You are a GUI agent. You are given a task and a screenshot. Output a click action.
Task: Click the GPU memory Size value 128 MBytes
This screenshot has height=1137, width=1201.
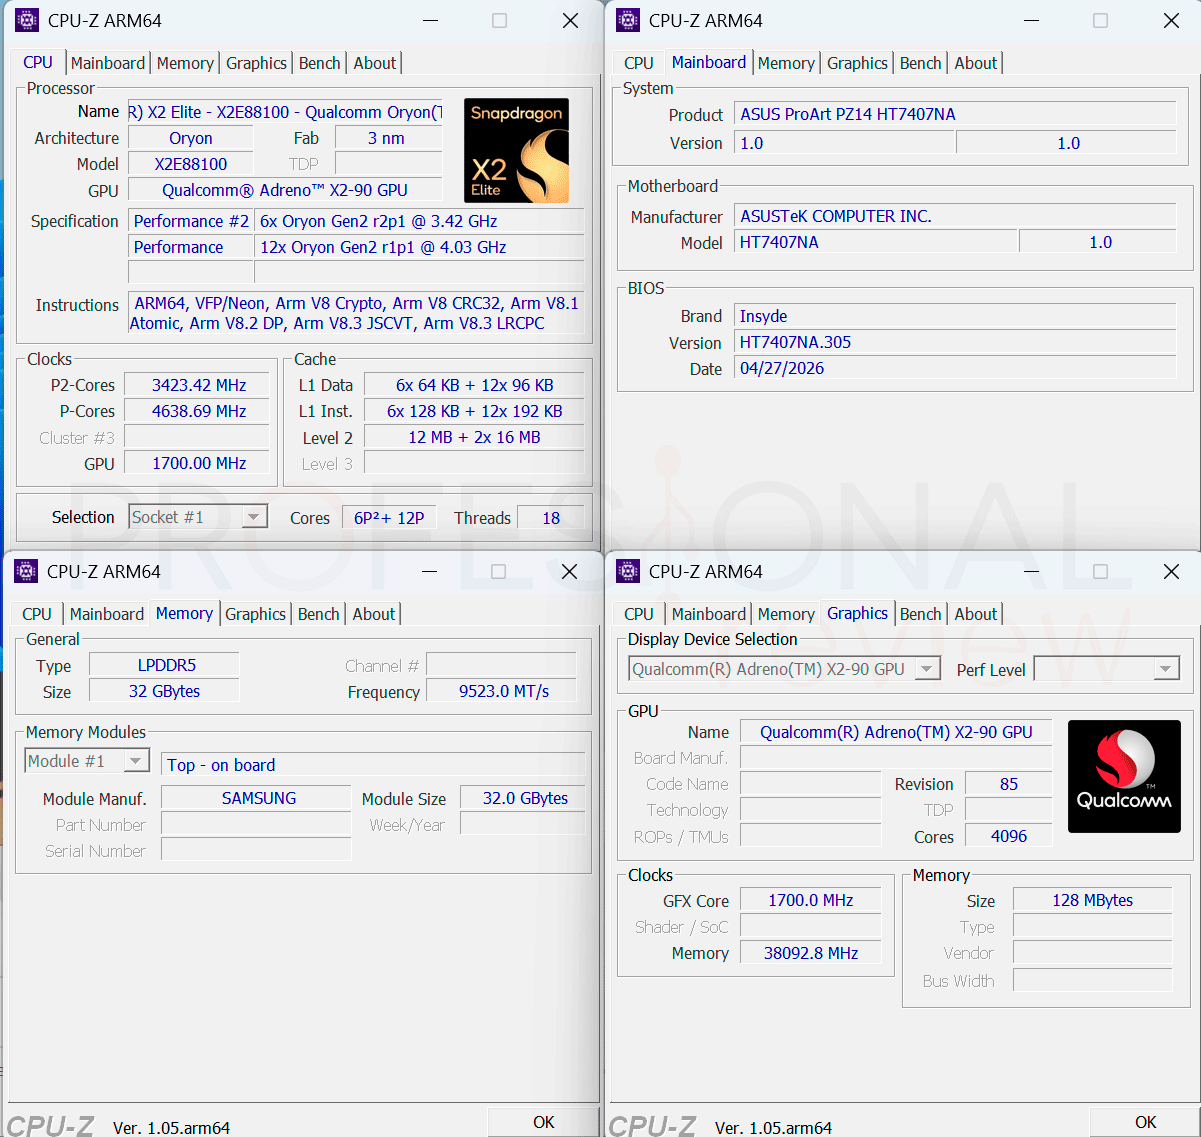click(x=1092, y=900)
